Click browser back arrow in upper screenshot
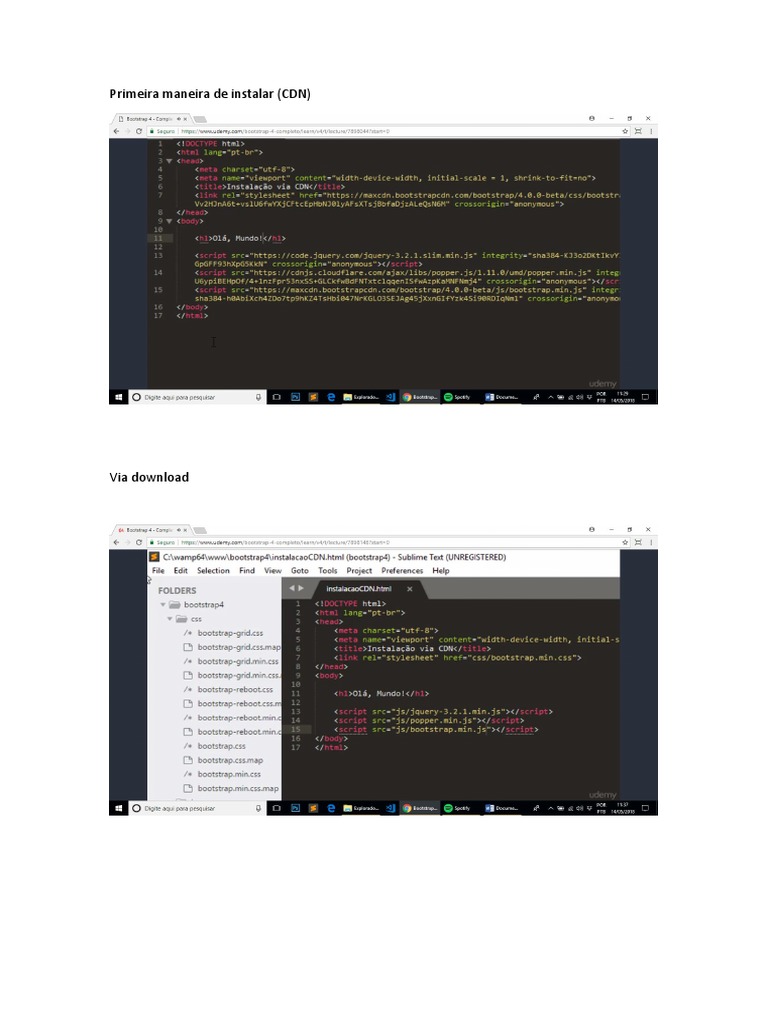The width and height of the screenshot is (768, 1024). tap(116, 131)
